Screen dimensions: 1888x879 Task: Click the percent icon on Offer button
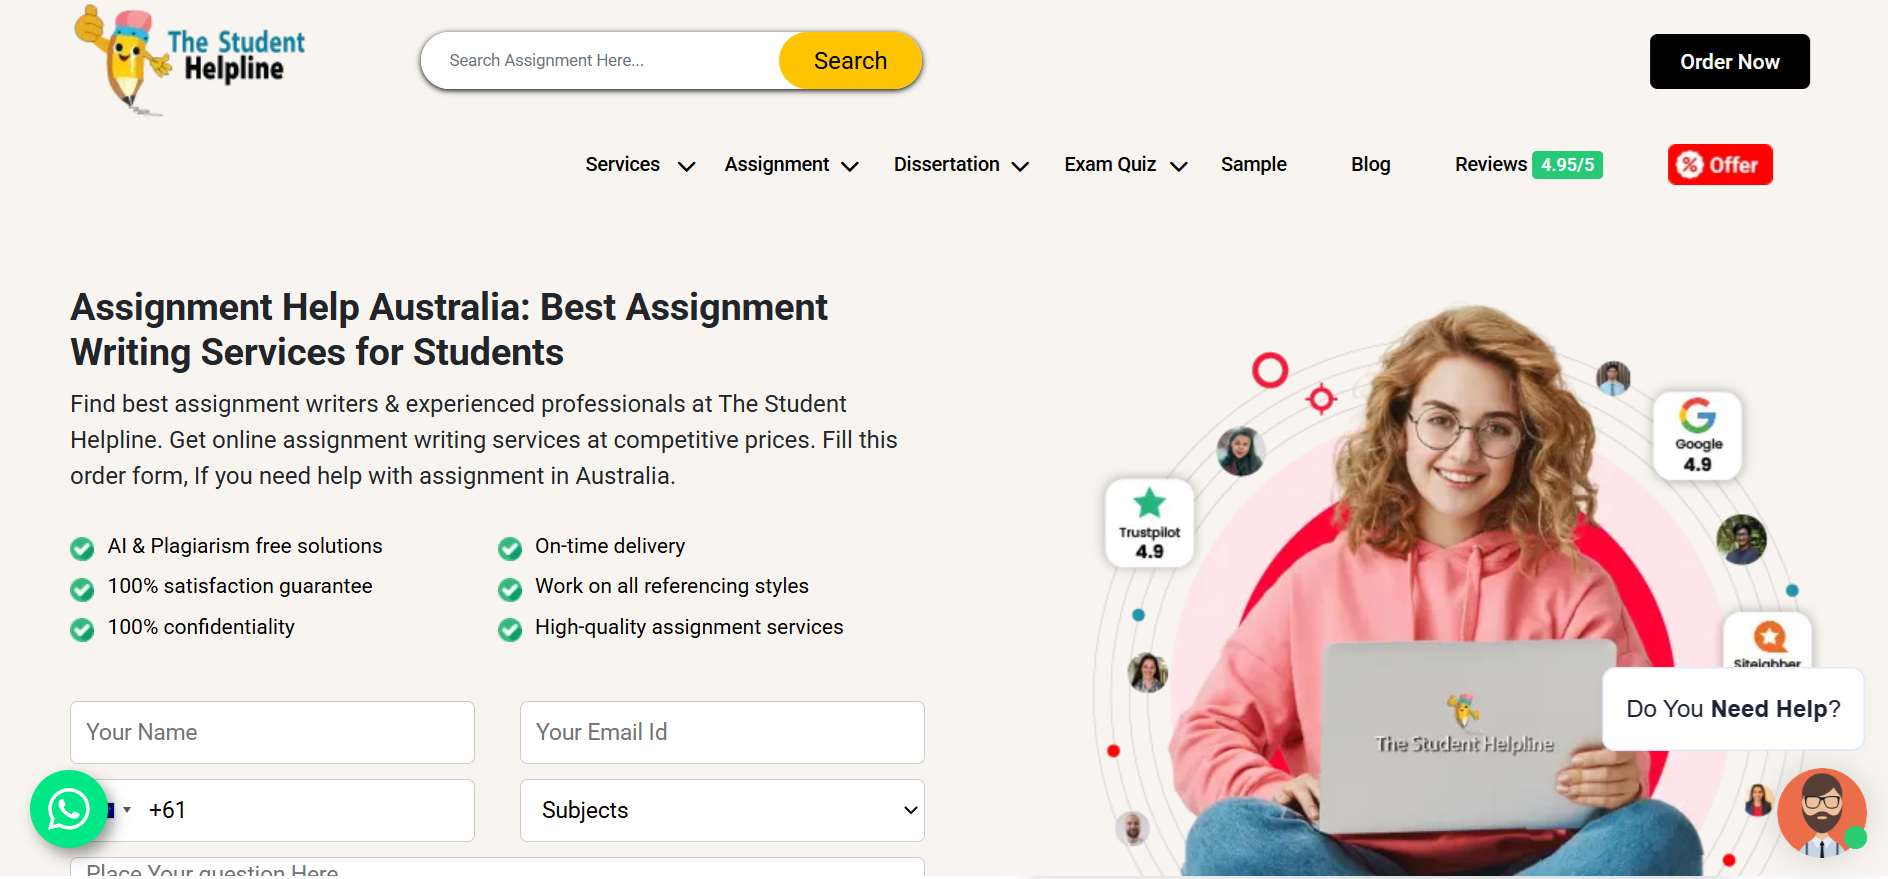1689,164
